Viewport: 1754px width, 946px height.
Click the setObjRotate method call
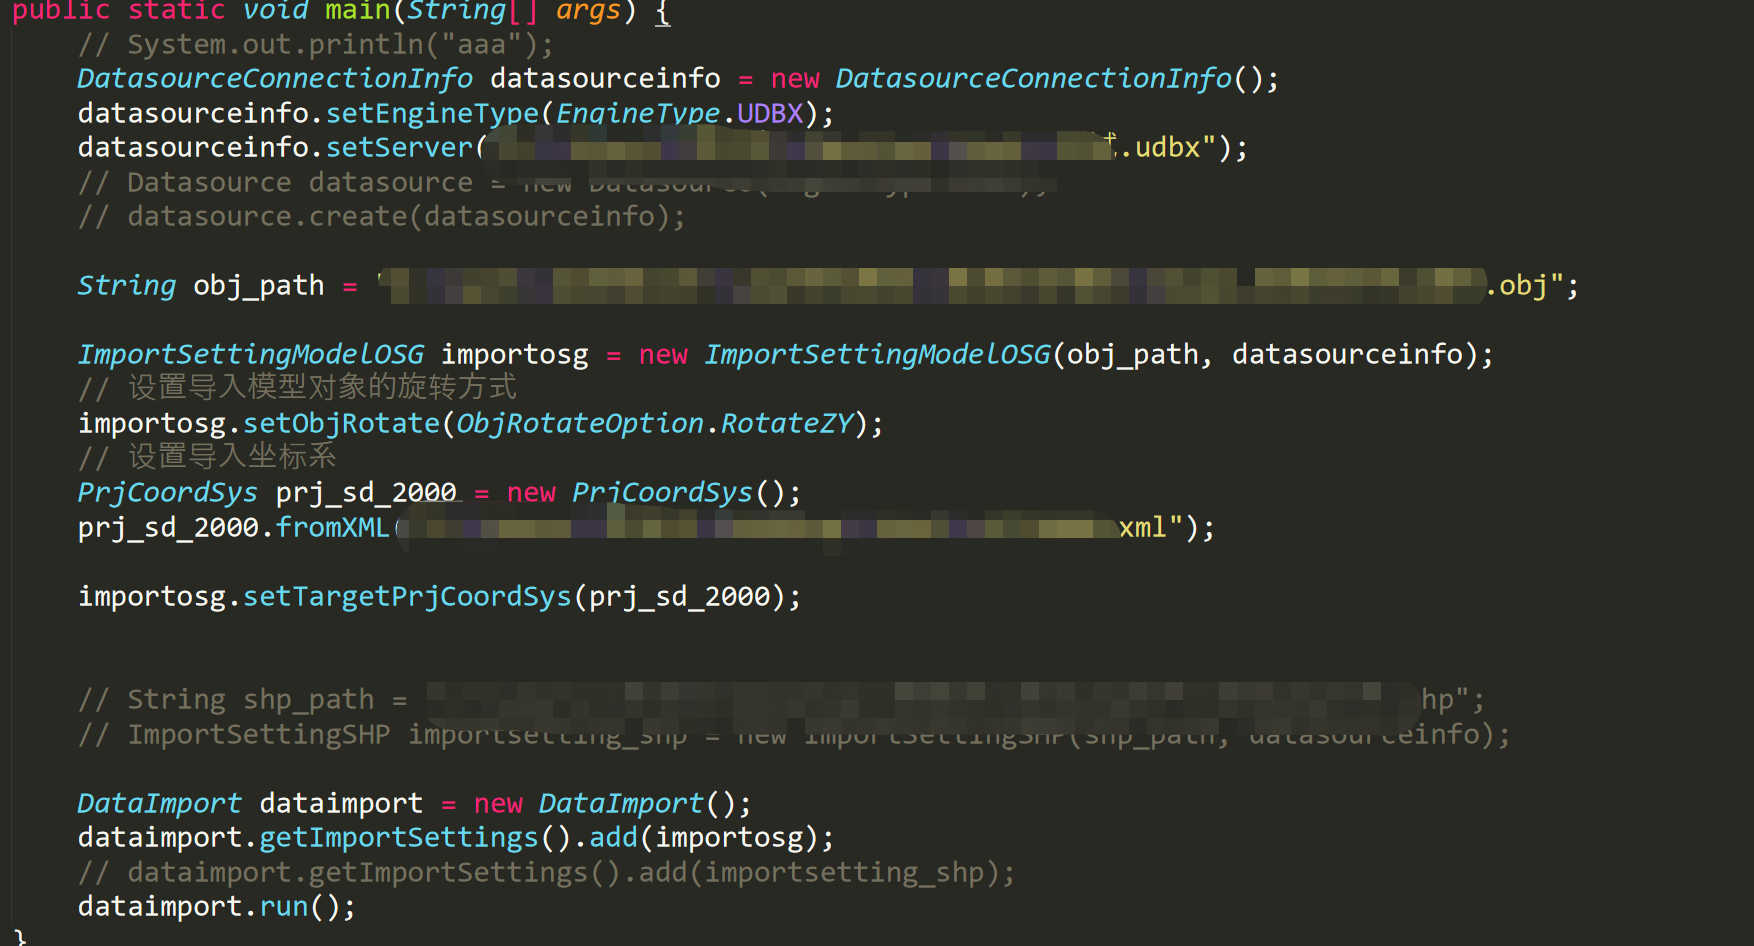pyautogui.click(x=341, y=424)
